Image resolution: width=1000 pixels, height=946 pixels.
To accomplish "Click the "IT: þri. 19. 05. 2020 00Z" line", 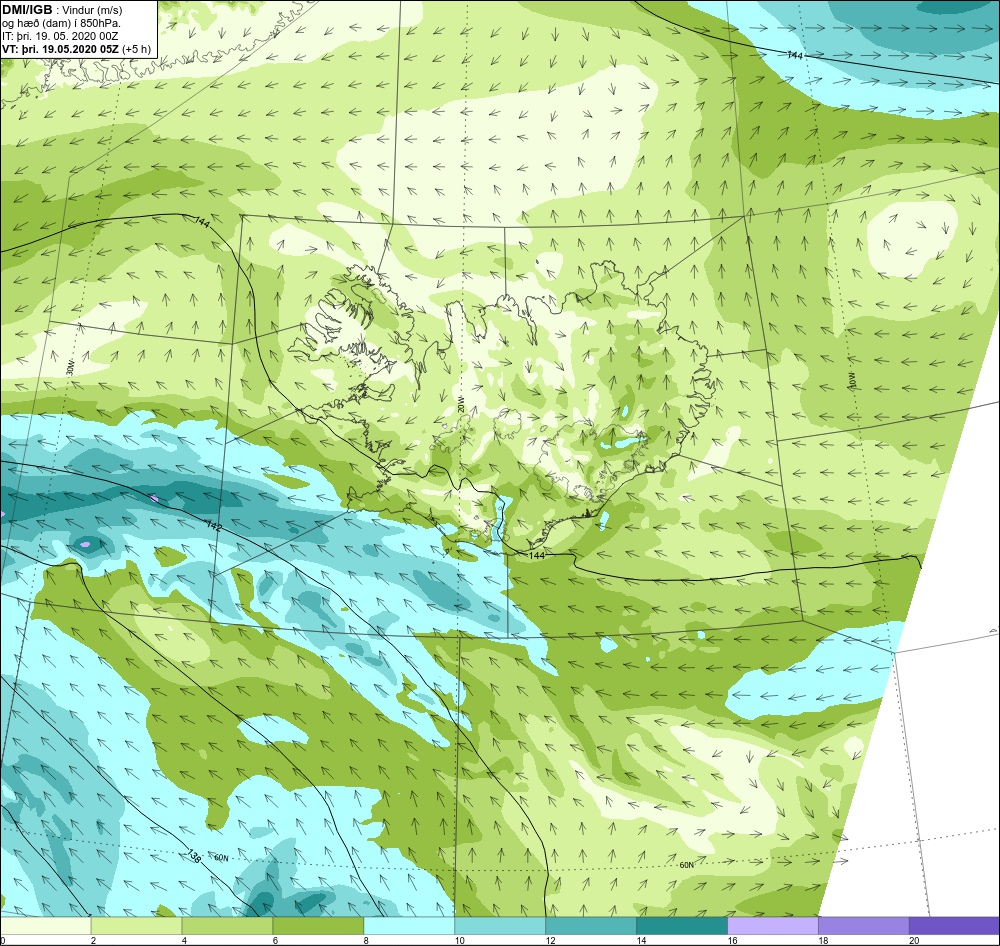I will pos(61,36).
